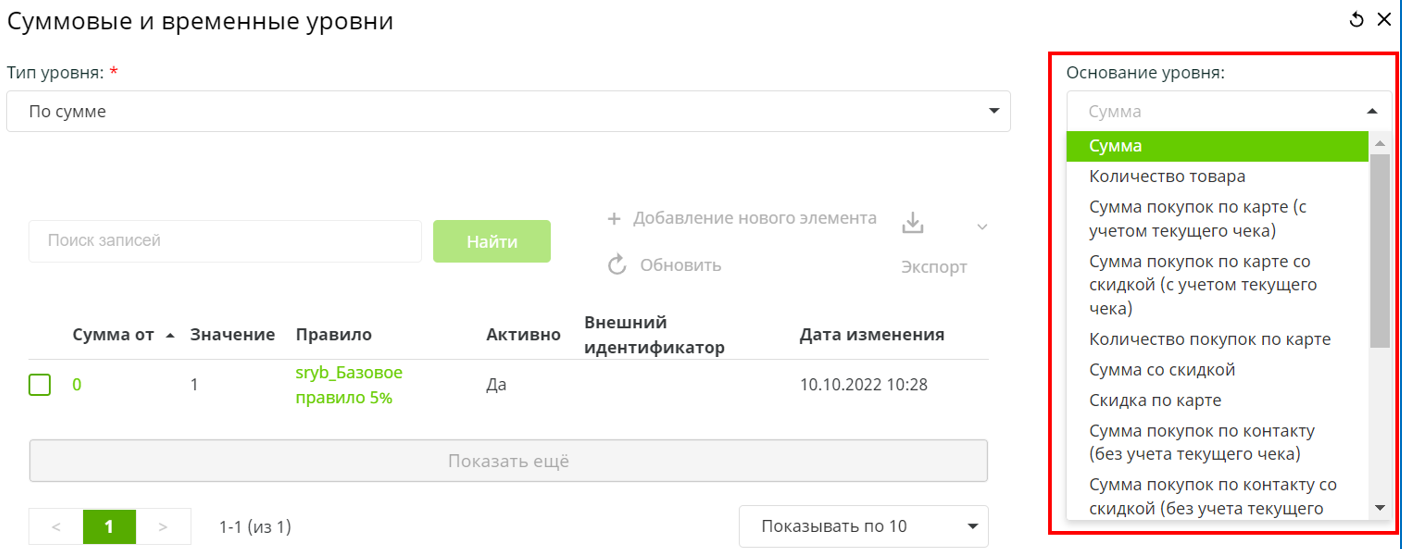The height and width of the screenshot is (549, 1402).
Task: Select Скидка по карте option
Action: point(1154,400)
